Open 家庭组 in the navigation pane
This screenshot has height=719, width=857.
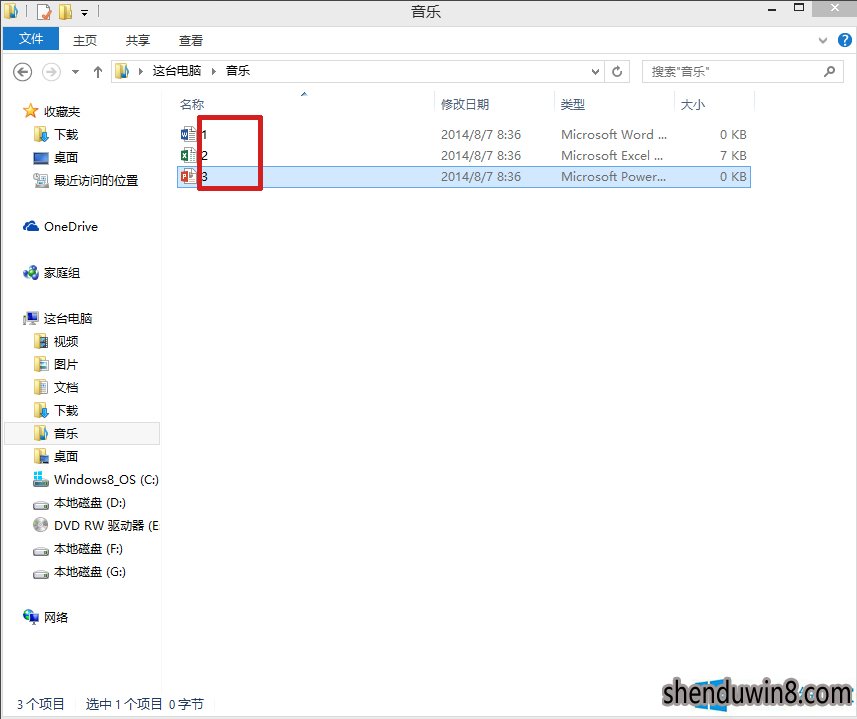tap(51, 273)
